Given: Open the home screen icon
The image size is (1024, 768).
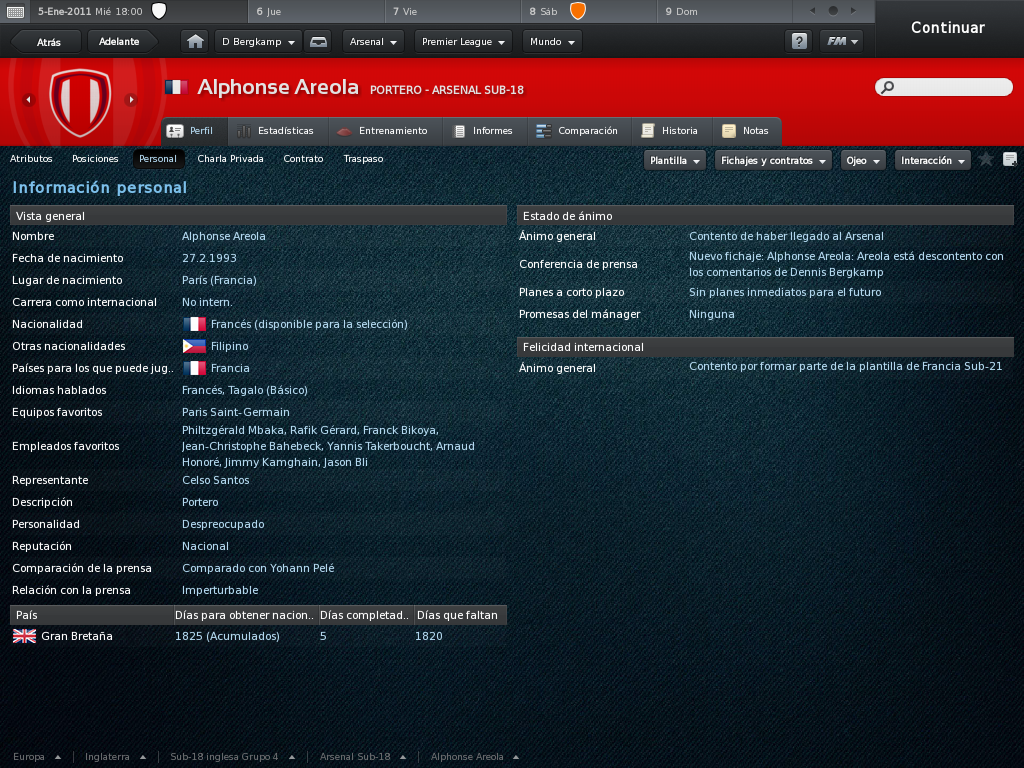Looking at the screenshot, I should (x=195, y=42).
